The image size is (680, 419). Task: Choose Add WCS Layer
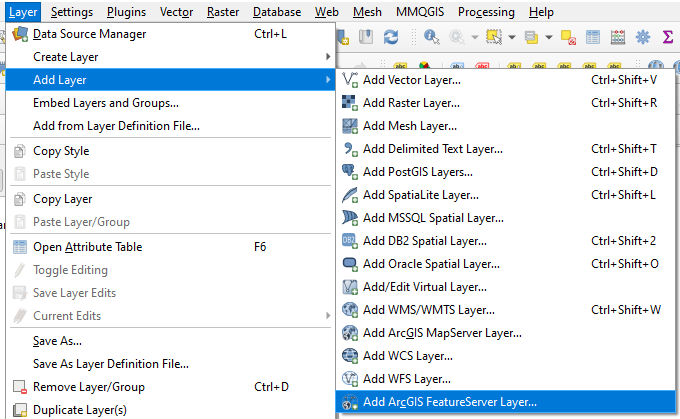(506, 356)
